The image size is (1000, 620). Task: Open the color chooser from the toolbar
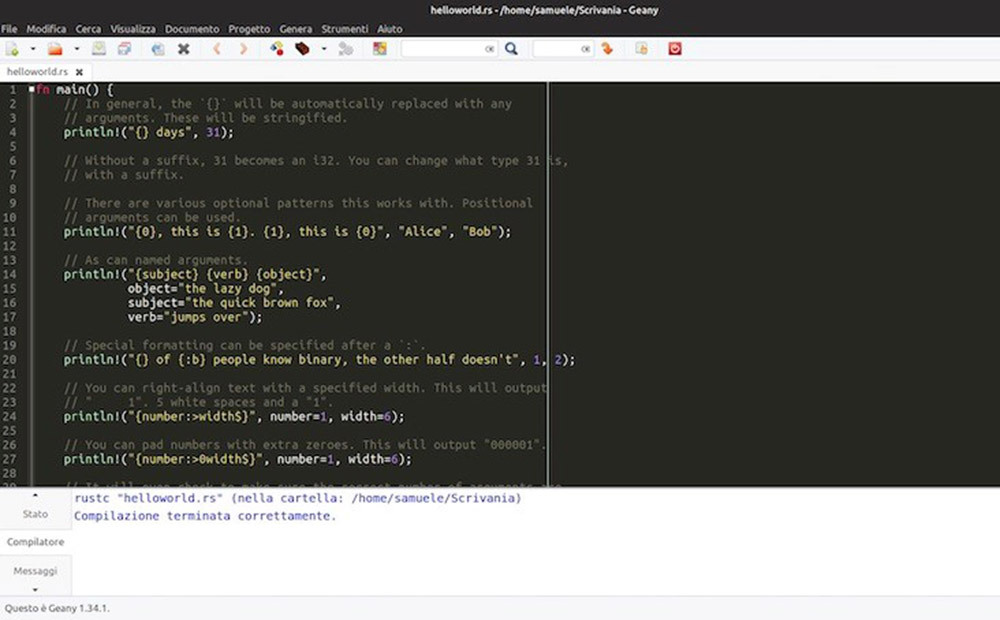coord(379,48)
